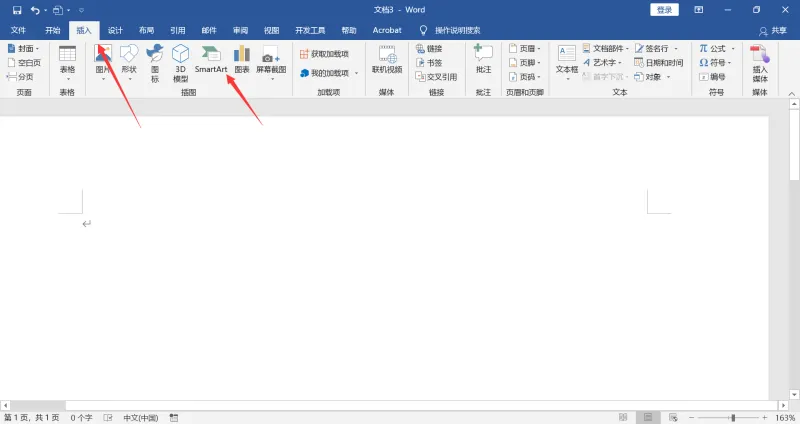800x424 pixels.
Task: Insert a 空白页 blank page
Action: (24, 63)
